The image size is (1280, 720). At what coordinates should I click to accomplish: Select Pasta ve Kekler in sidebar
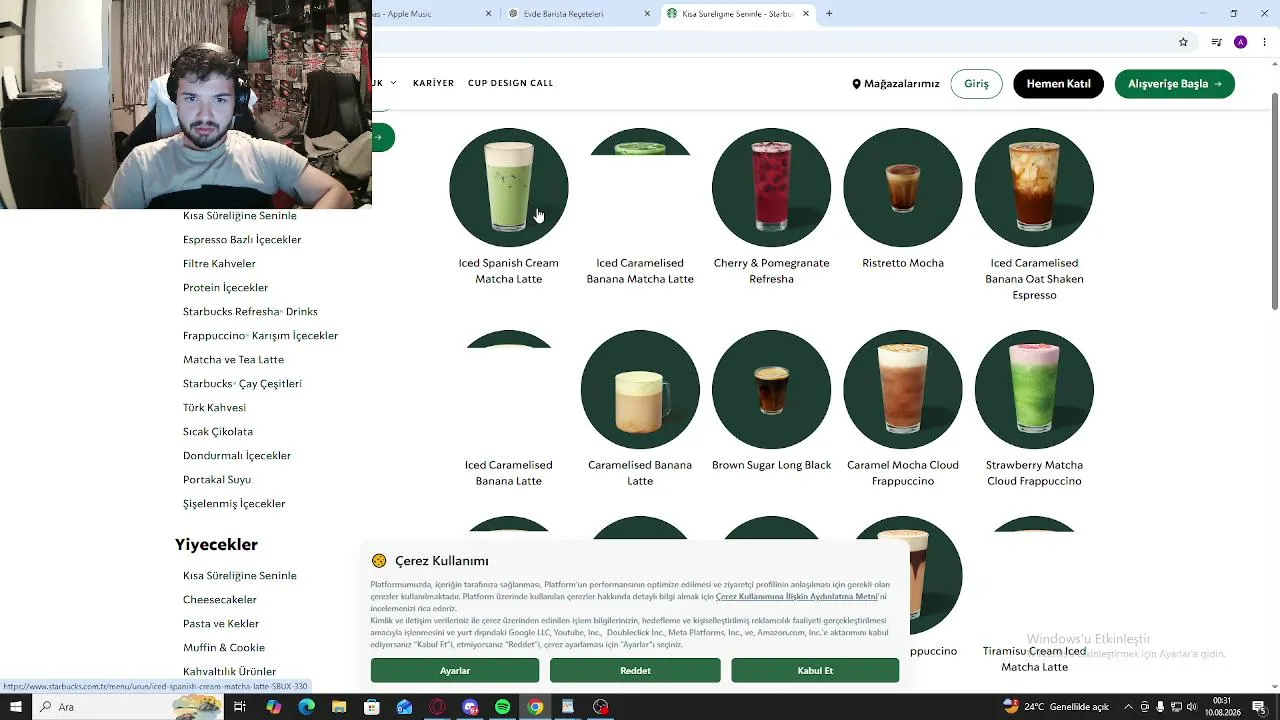[221, 623]
